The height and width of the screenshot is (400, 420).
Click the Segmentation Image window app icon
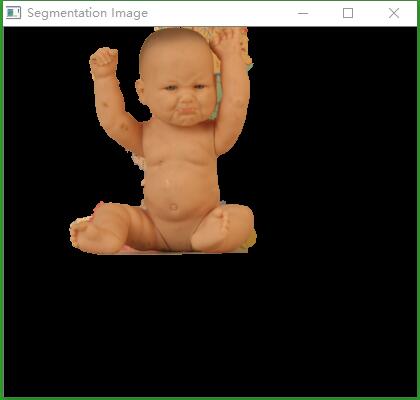[13, 13]
